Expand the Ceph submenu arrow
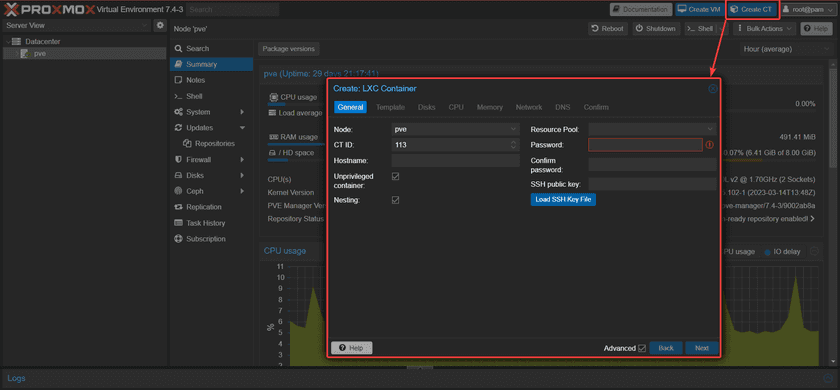Viewport: 840px width, 390px height. click(x=242, y=191)
